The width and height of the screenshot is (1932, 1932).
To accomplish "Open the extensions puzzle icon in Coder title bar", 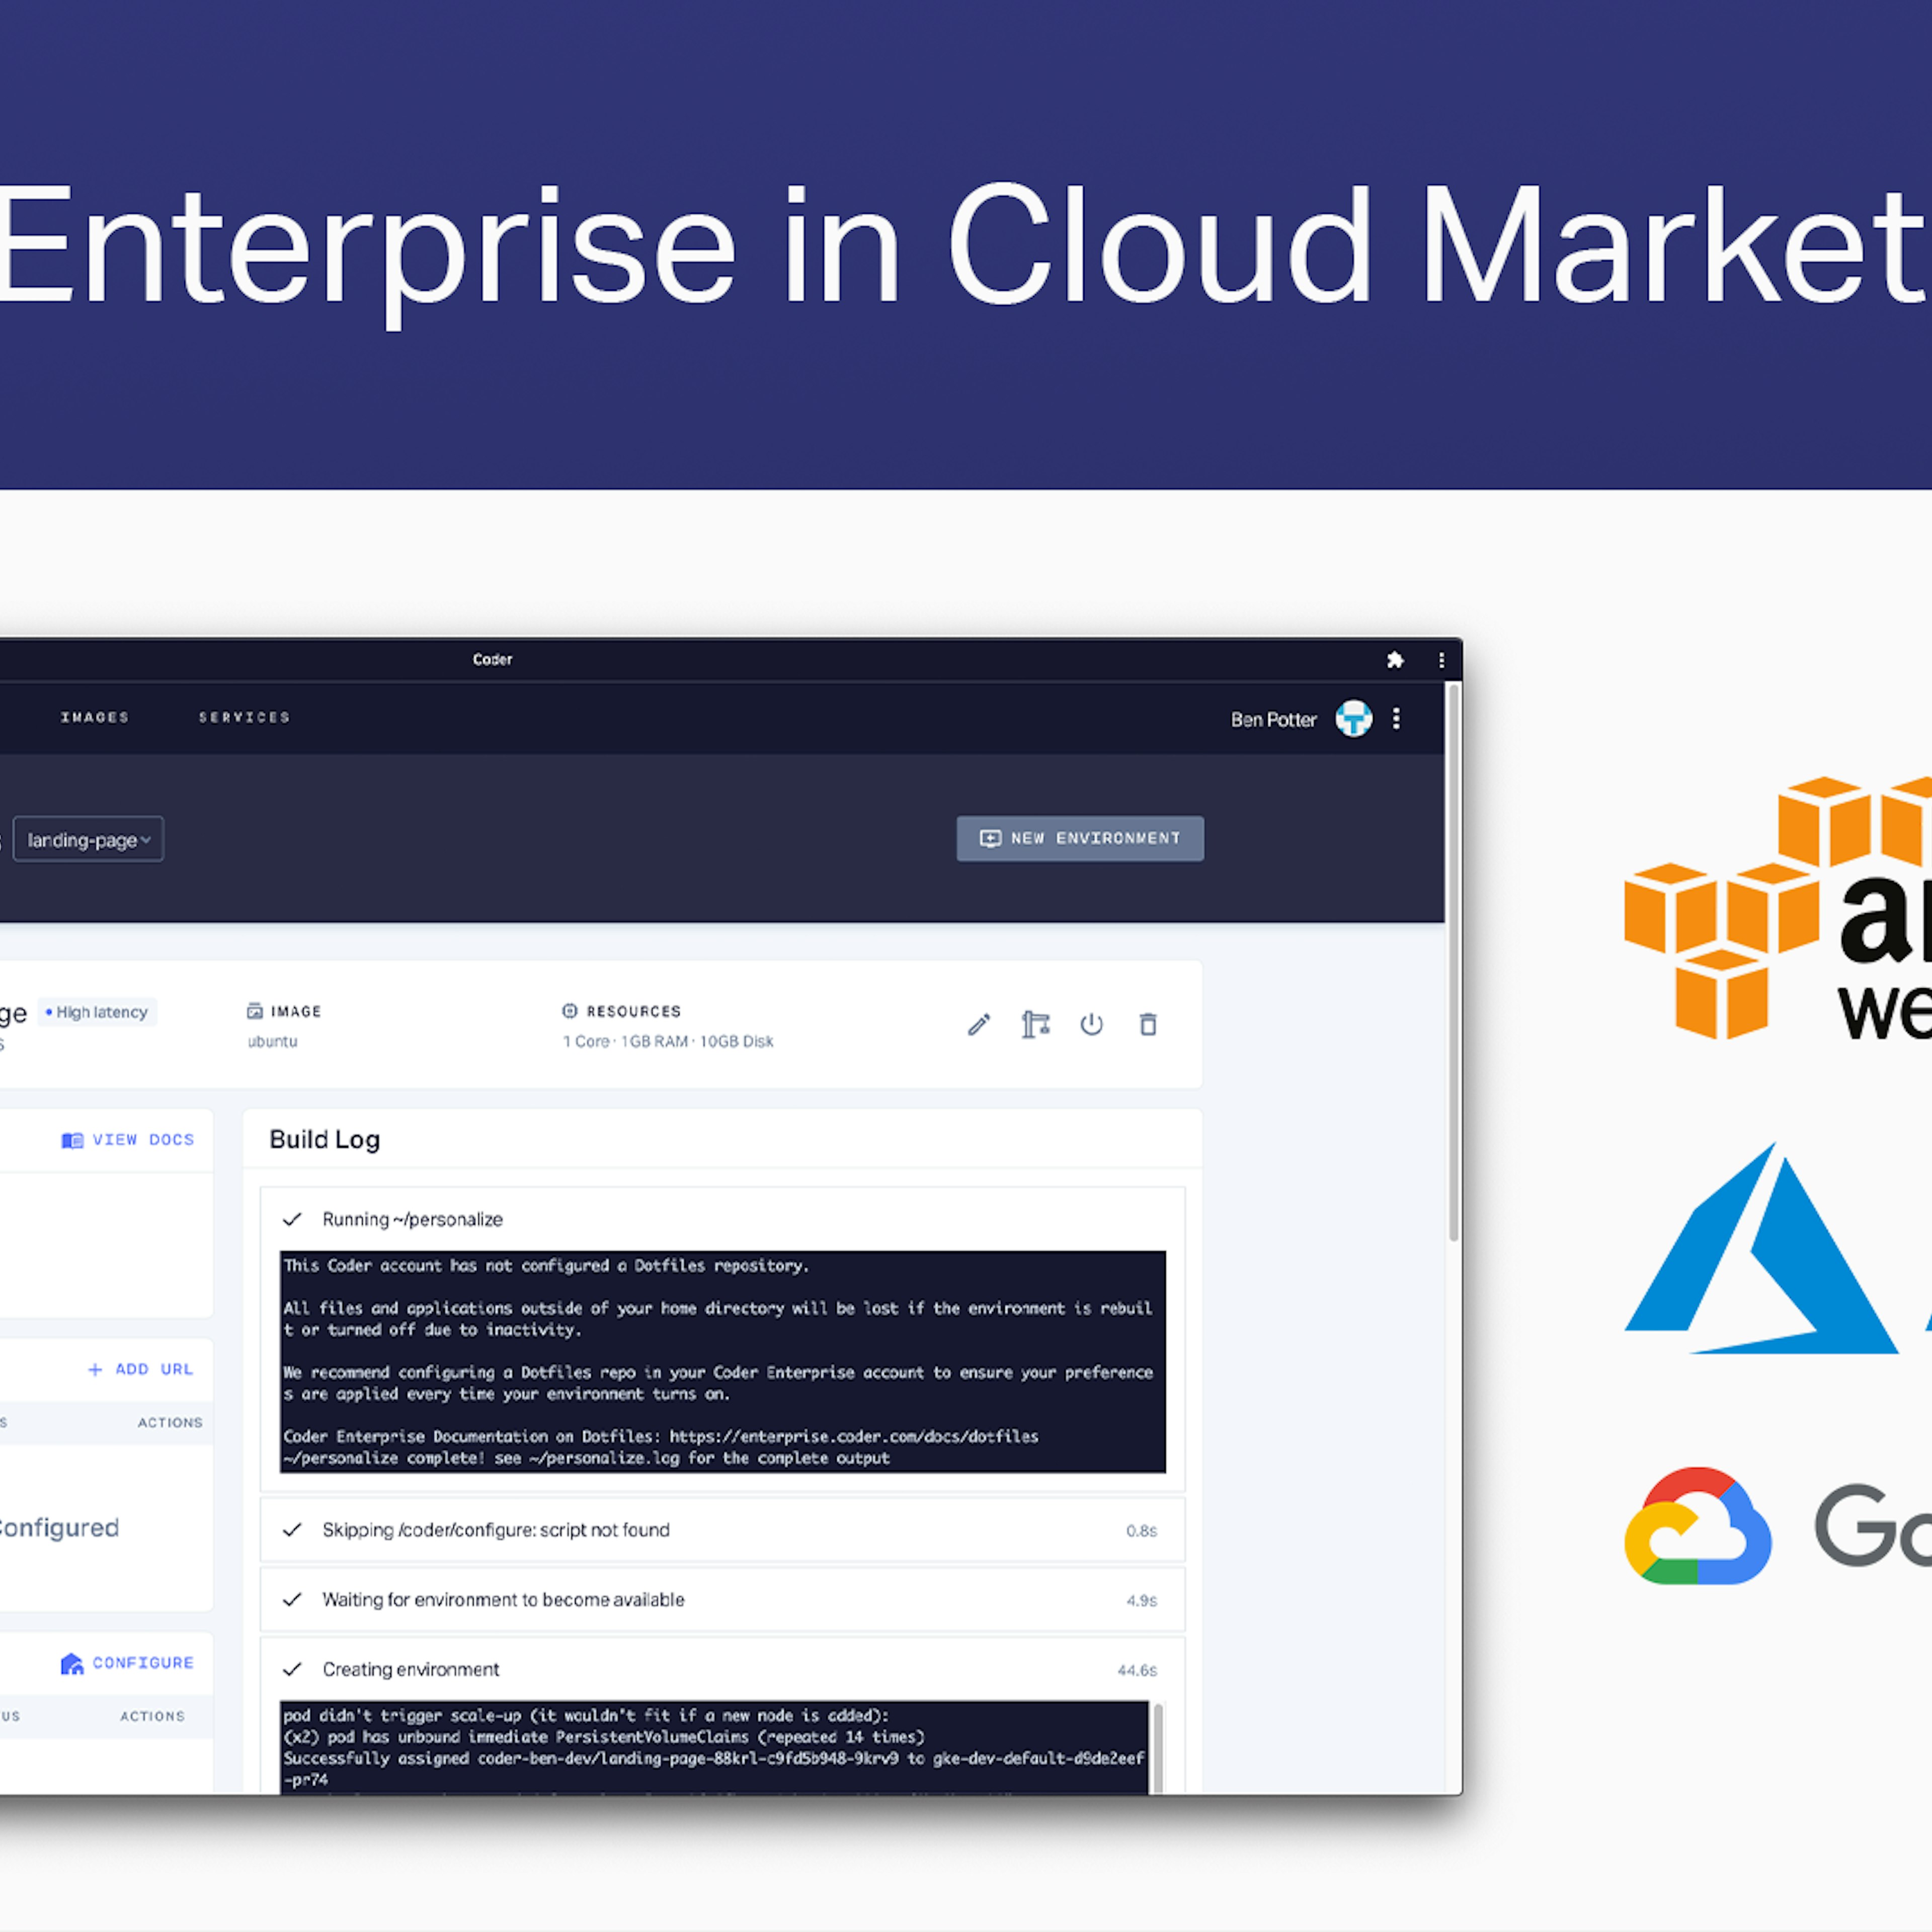I will coord(1395,660).
